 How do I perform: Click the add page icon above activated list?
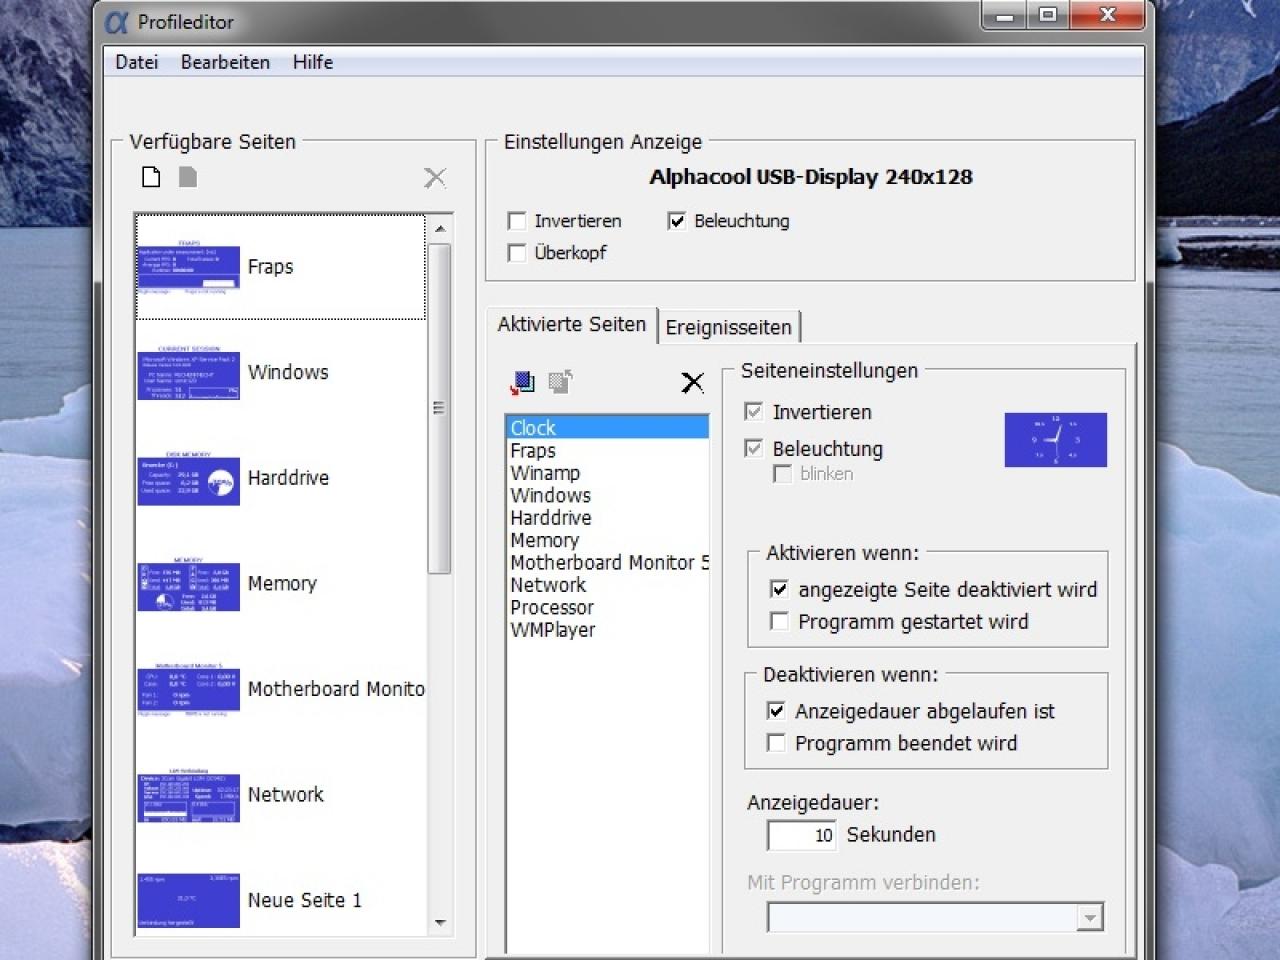pos(522,382)
